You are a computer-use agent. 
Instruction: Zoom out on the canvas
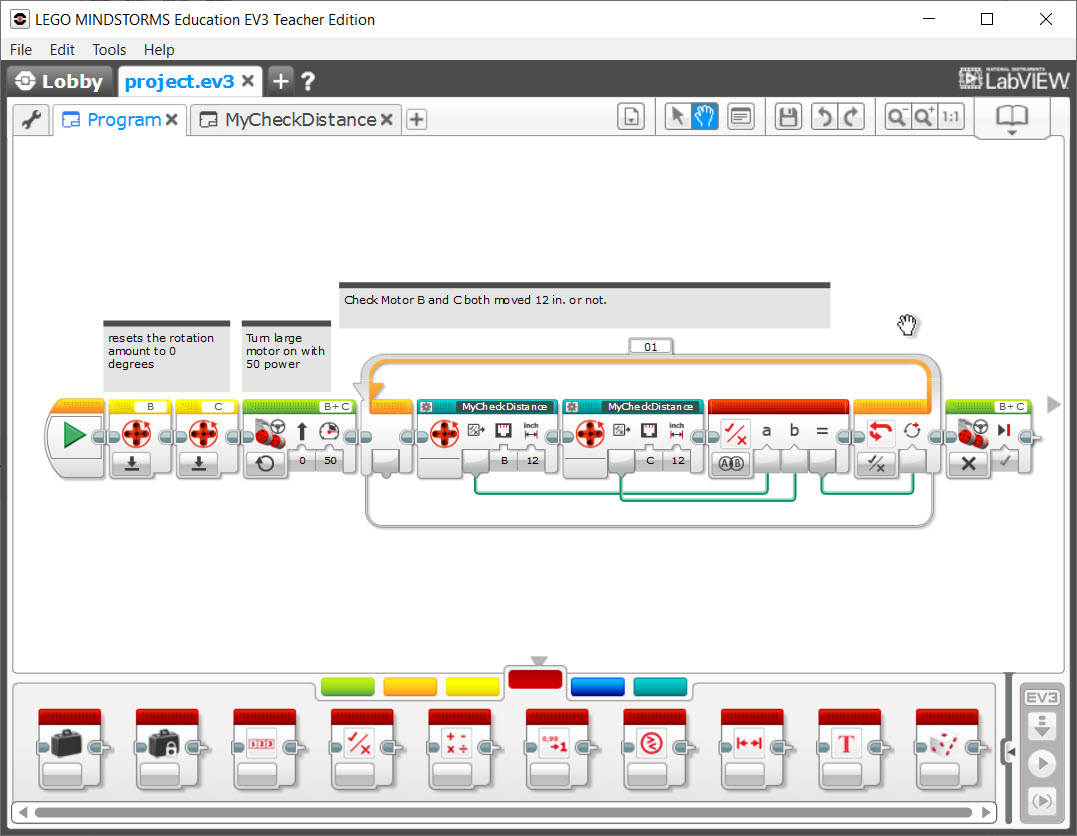pos(896,117)
